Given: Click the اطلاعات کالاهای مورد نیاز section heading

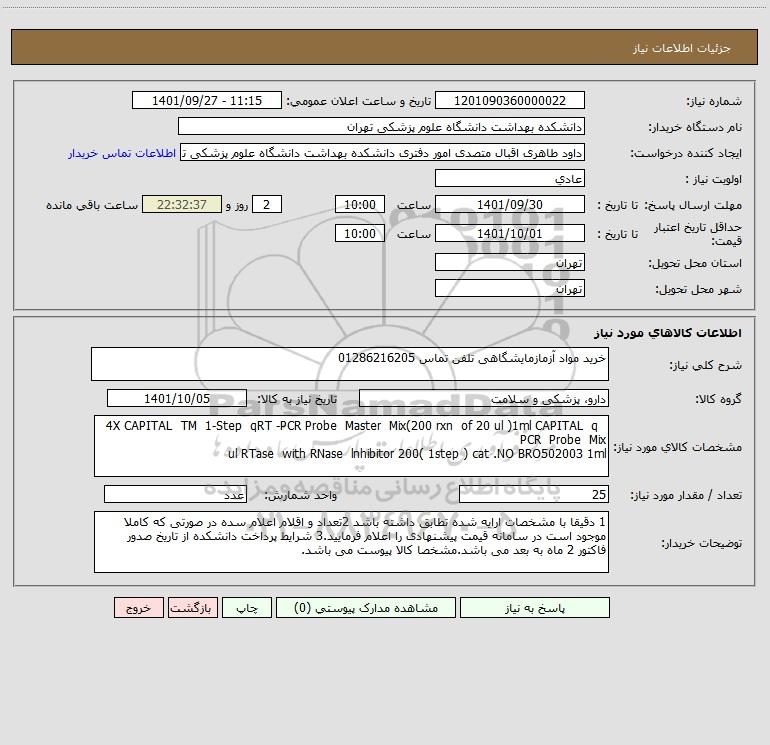Looking at the screenshot, I should point(667,332).
